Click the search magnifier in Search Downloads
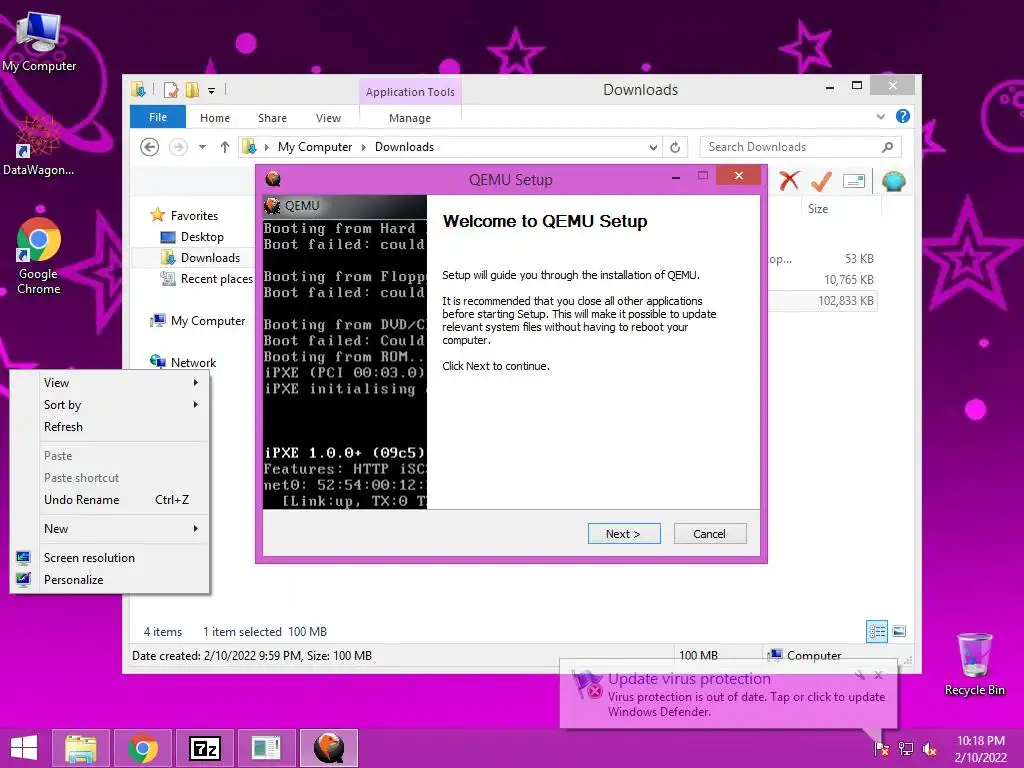 [887, 147]
